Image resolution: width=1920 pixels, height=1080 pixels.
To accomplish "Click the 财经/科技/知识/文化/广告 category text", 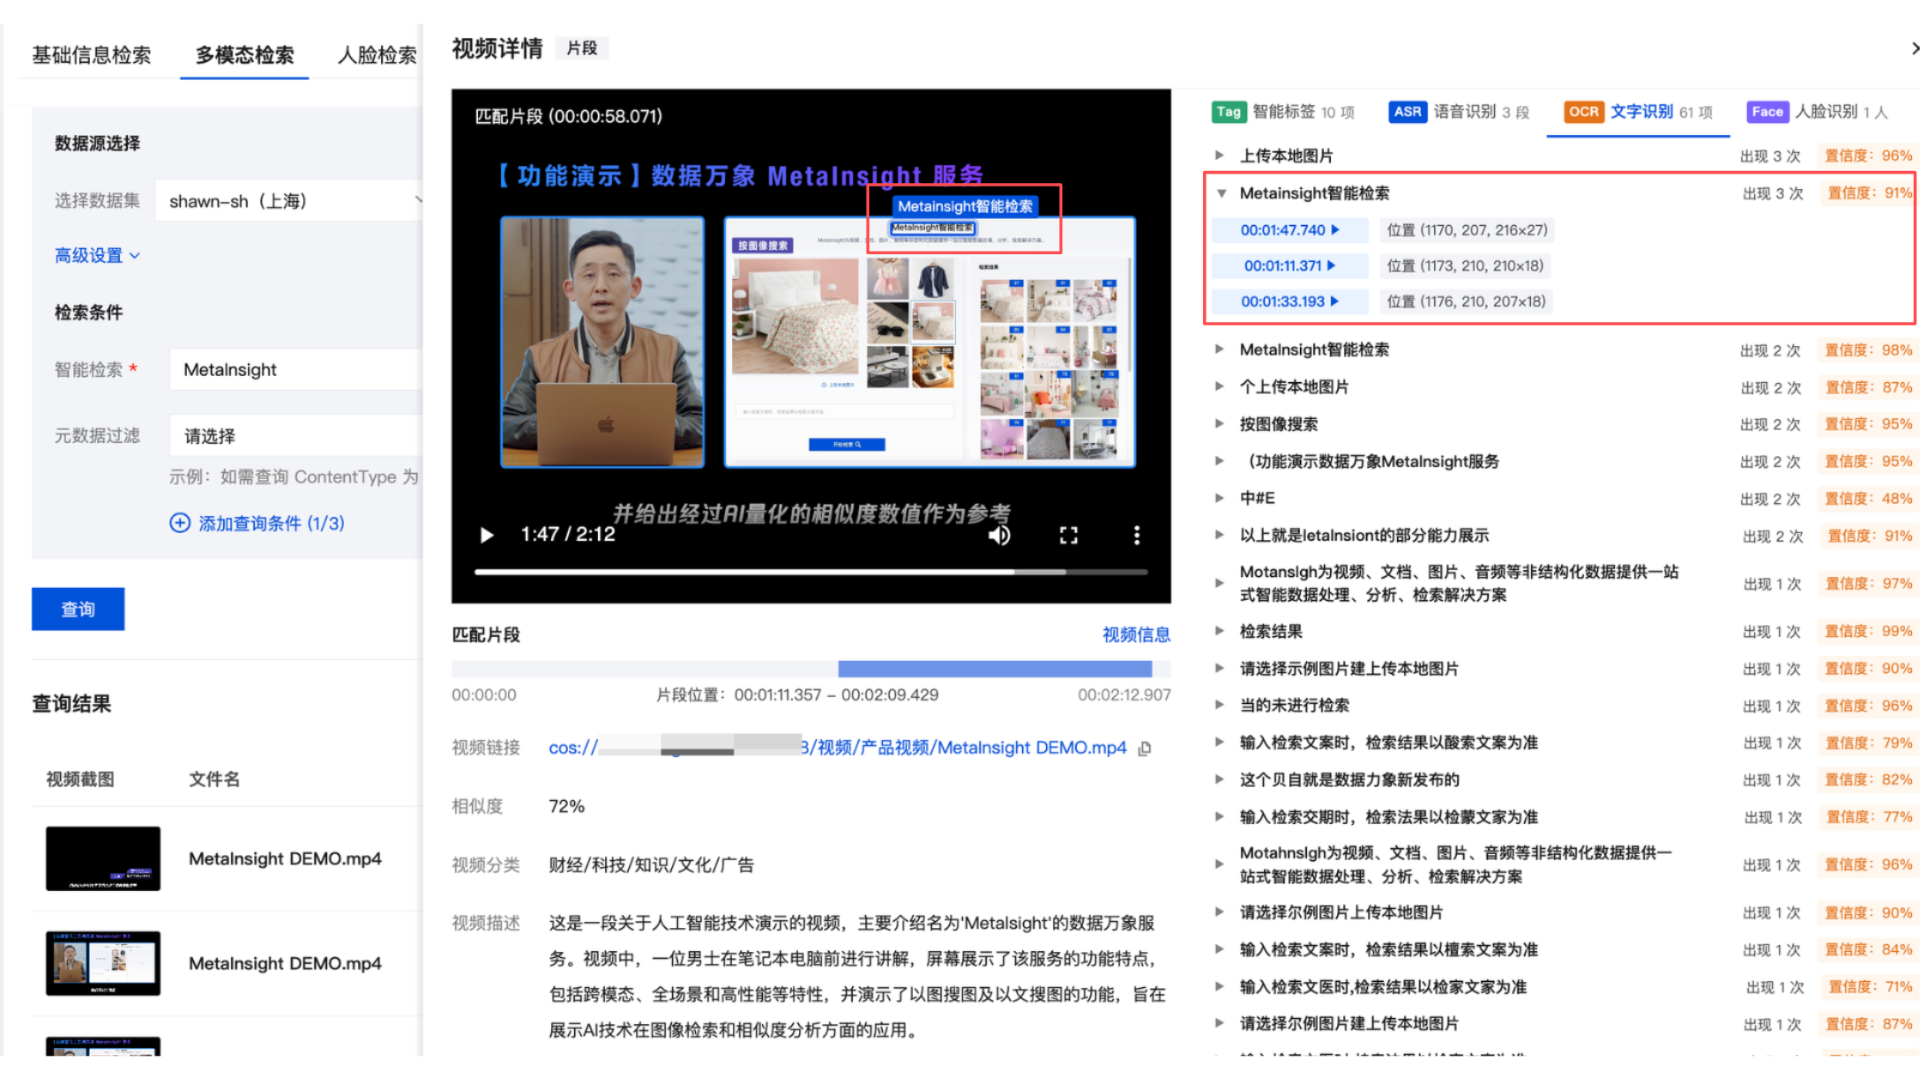I will coord(651,865).
